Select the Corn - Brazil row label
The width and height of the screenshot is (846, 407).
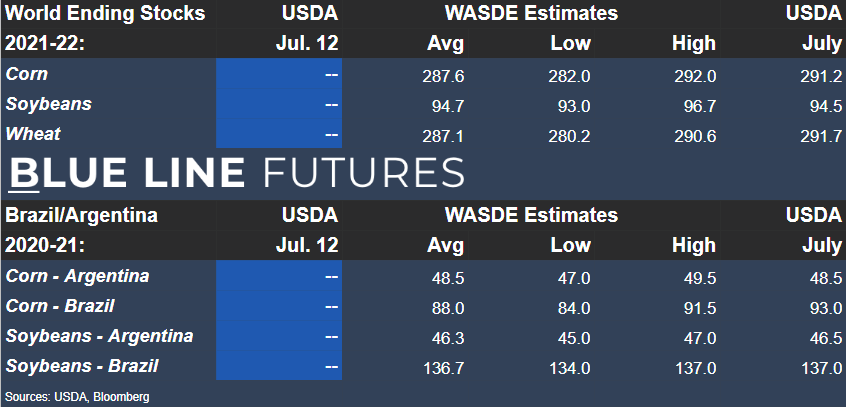coord(60,306)
